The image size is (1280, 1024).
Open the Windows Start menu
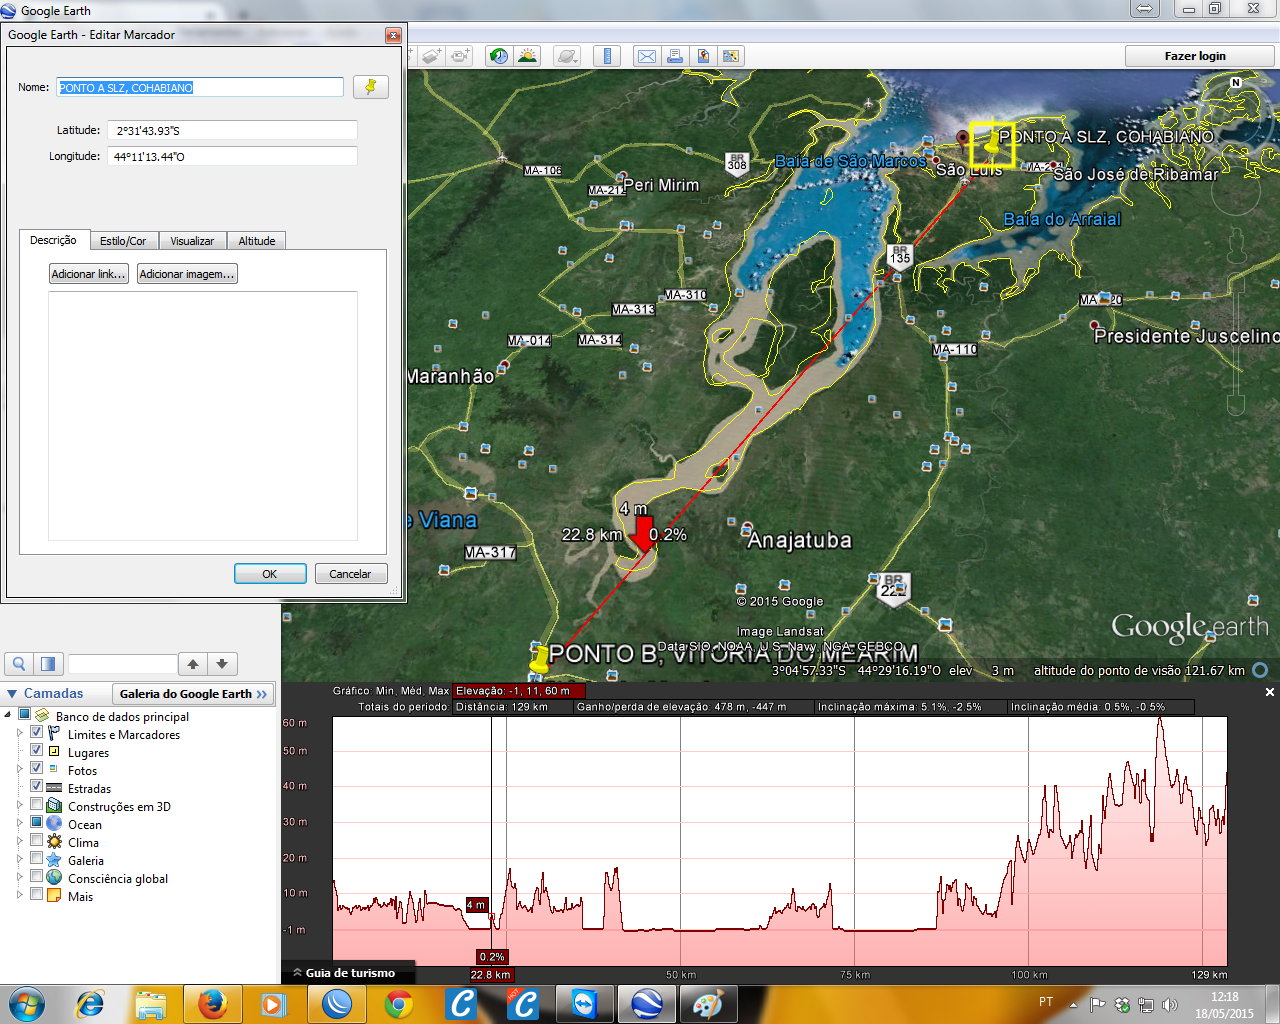pyautogui.click(x=27, y=1004)
